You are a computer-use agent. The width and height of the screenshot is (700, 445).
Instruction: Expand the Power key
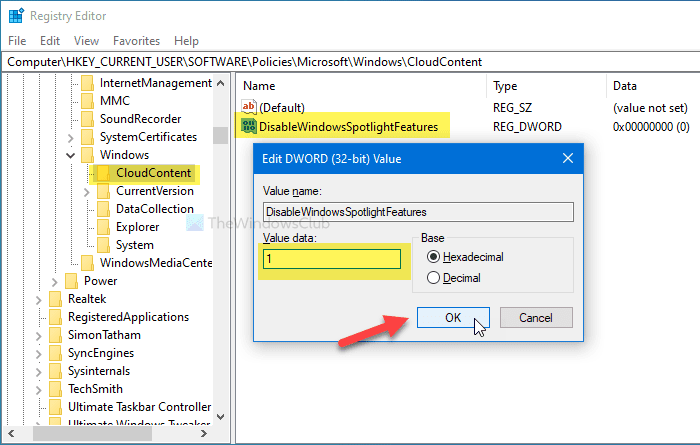pos(55,282)
